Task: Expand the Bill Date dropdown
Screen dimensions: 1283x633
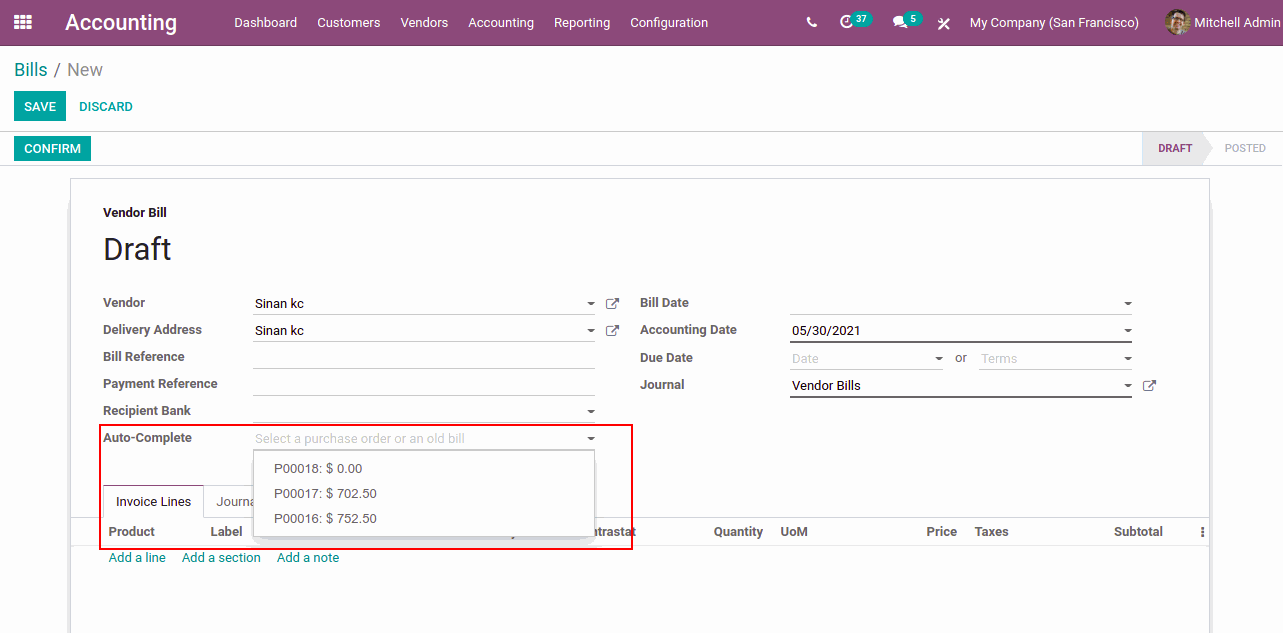Action: click(1127, 304)
